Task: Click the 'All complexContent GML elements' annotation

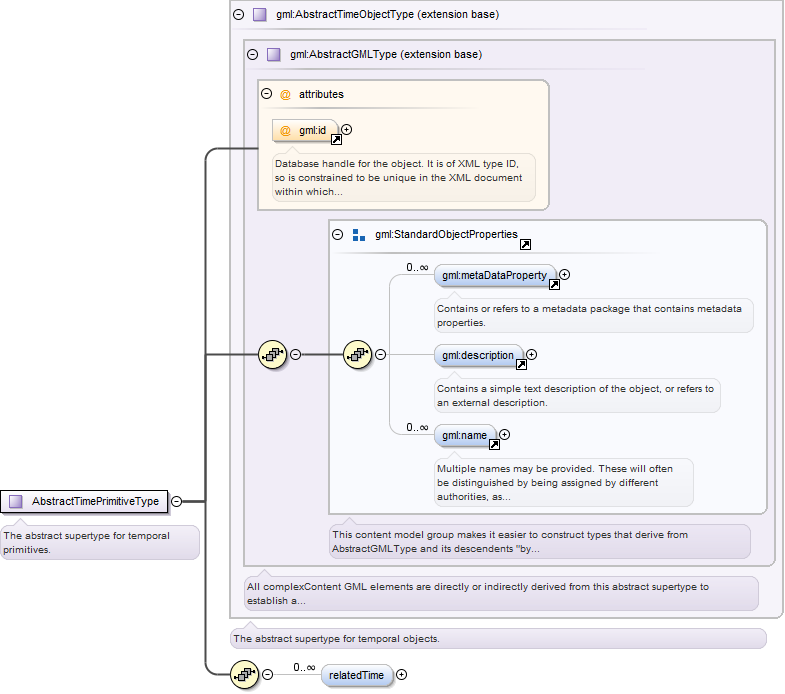Action: pyautogui.click(x=501, y=594)
